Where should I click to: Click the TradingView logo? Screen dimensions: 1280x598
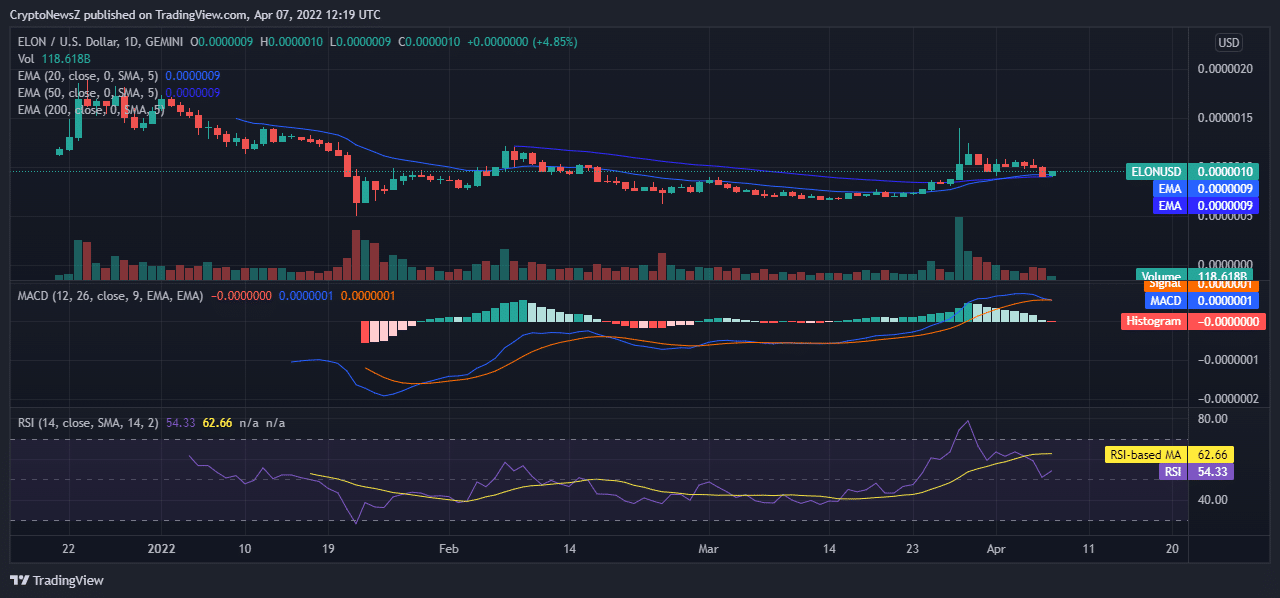(57, 580)
